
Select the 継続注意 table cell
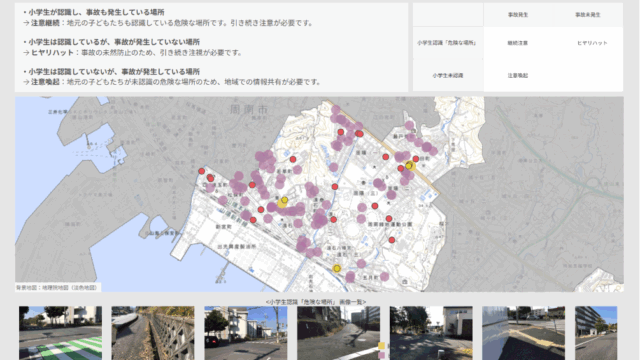click(518, 43)
